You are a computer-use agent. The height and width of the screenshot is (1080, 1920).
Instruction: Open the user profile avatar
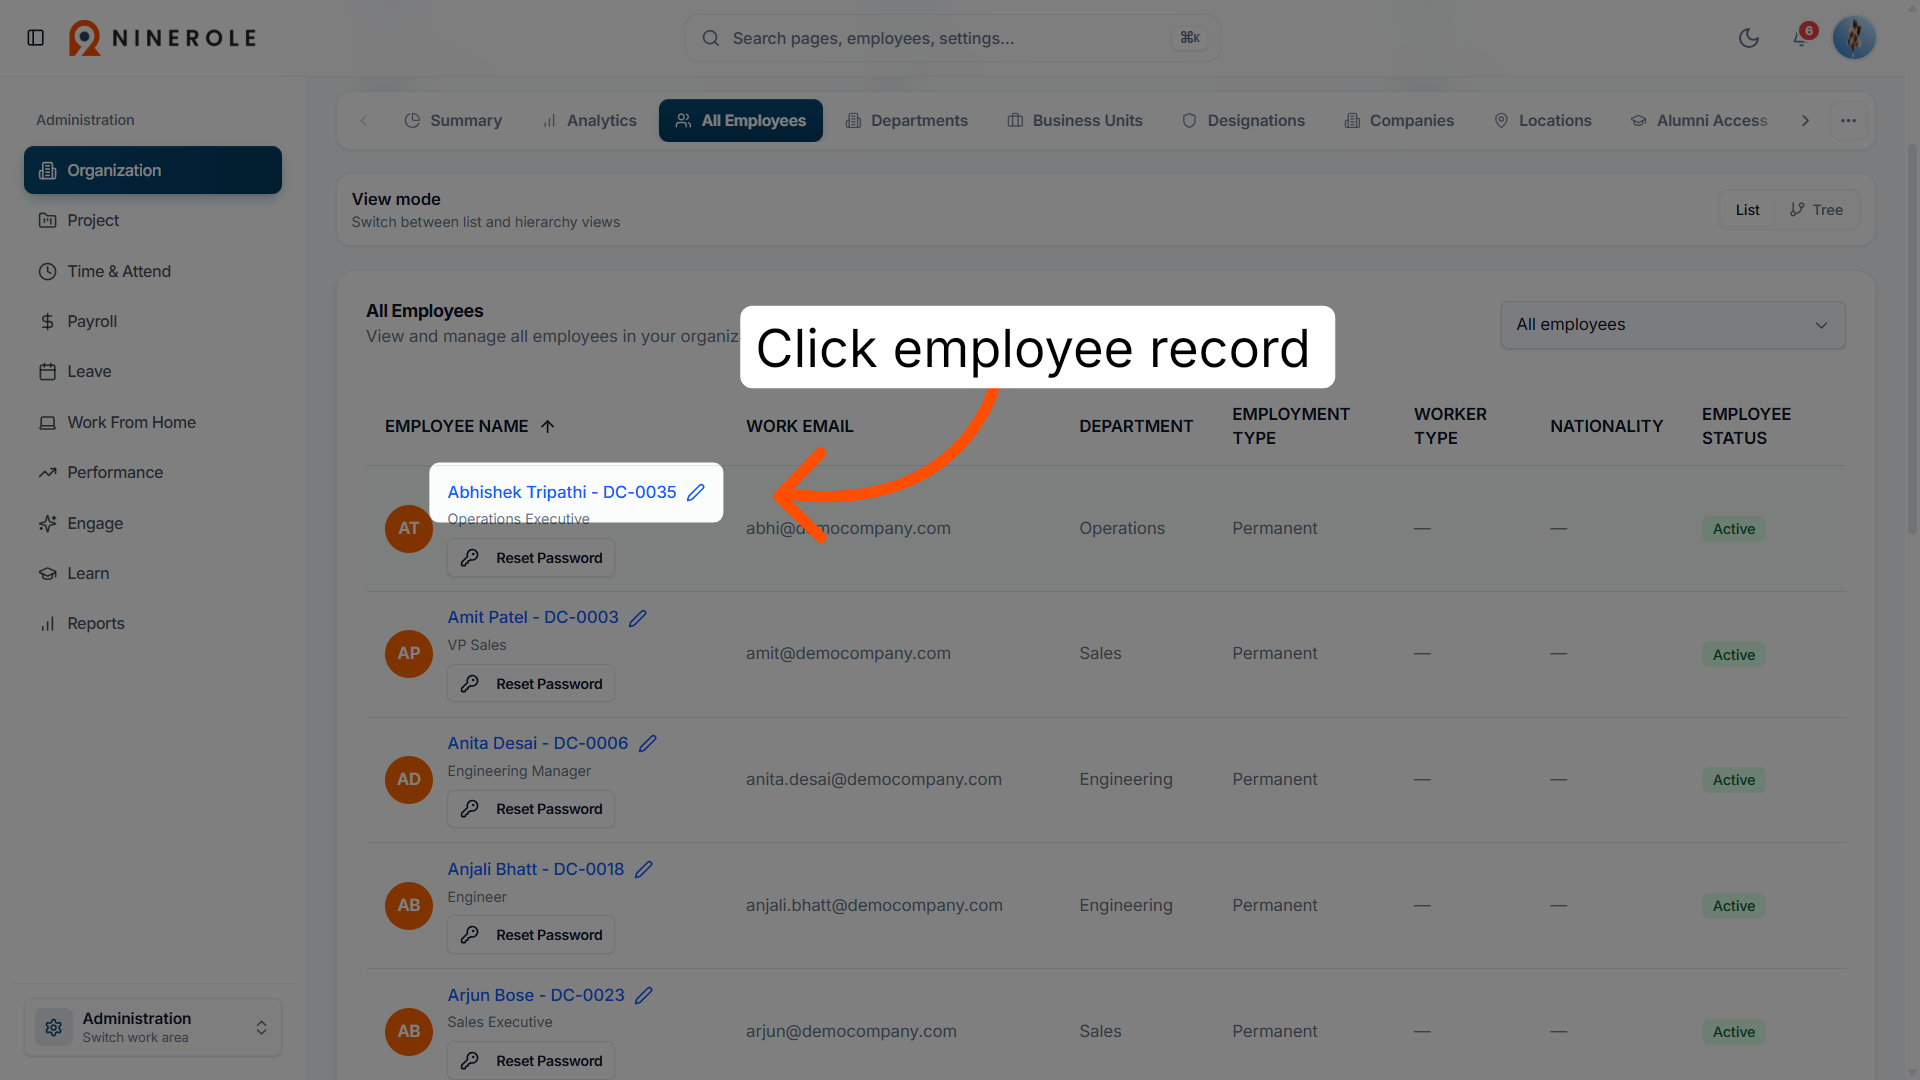(x=1854, y=38)
